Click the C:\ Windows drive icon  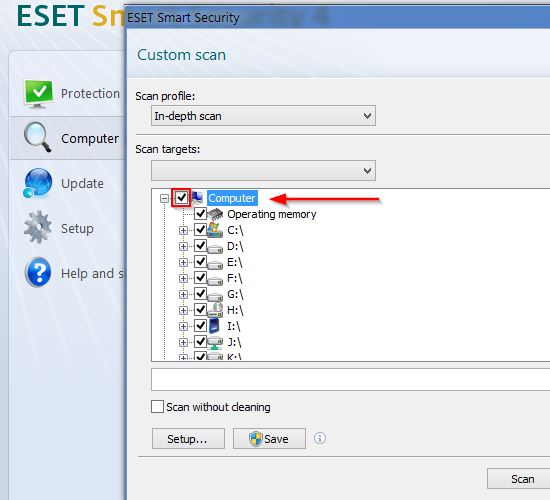[x=215, y=230]
